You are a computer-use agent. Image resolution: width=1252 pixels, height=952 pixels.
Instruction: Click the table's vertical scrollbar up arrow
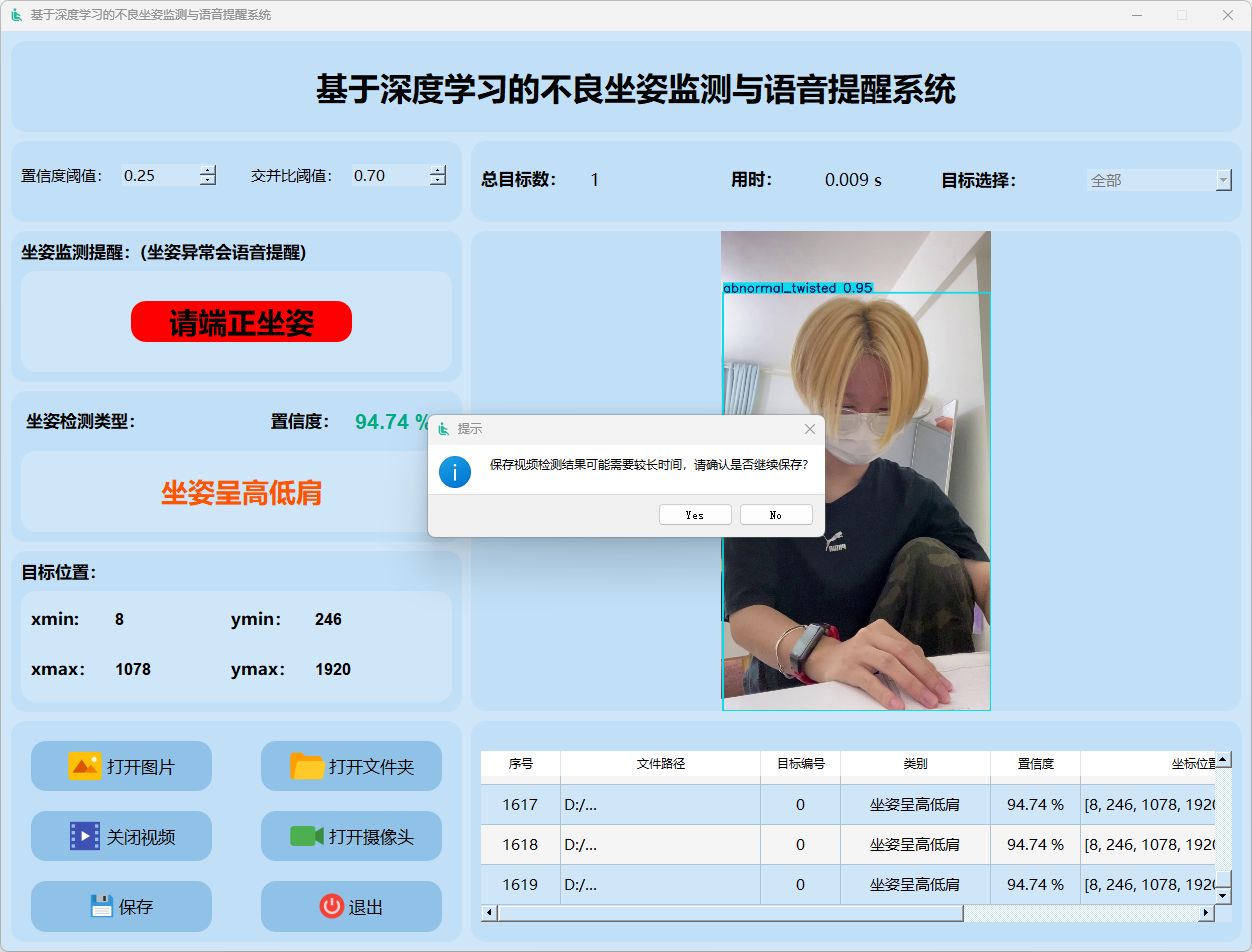point(1223,760)
